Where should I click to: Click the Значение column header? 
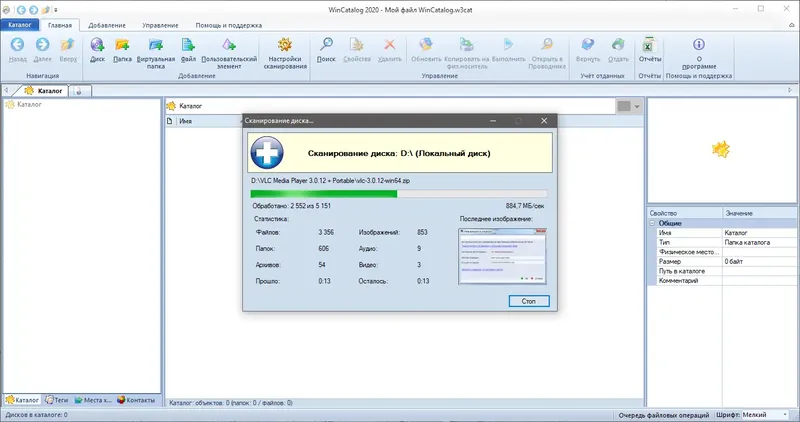[760, 213]
